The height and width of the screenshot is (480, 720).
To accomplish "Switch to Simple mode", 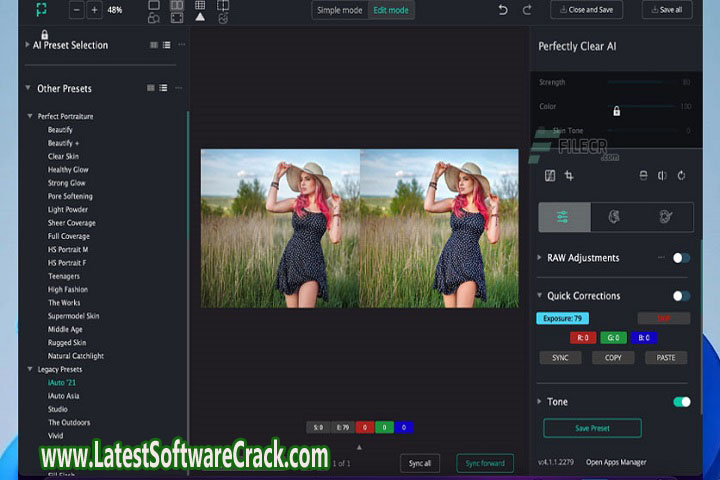I will tap(340, 10).
